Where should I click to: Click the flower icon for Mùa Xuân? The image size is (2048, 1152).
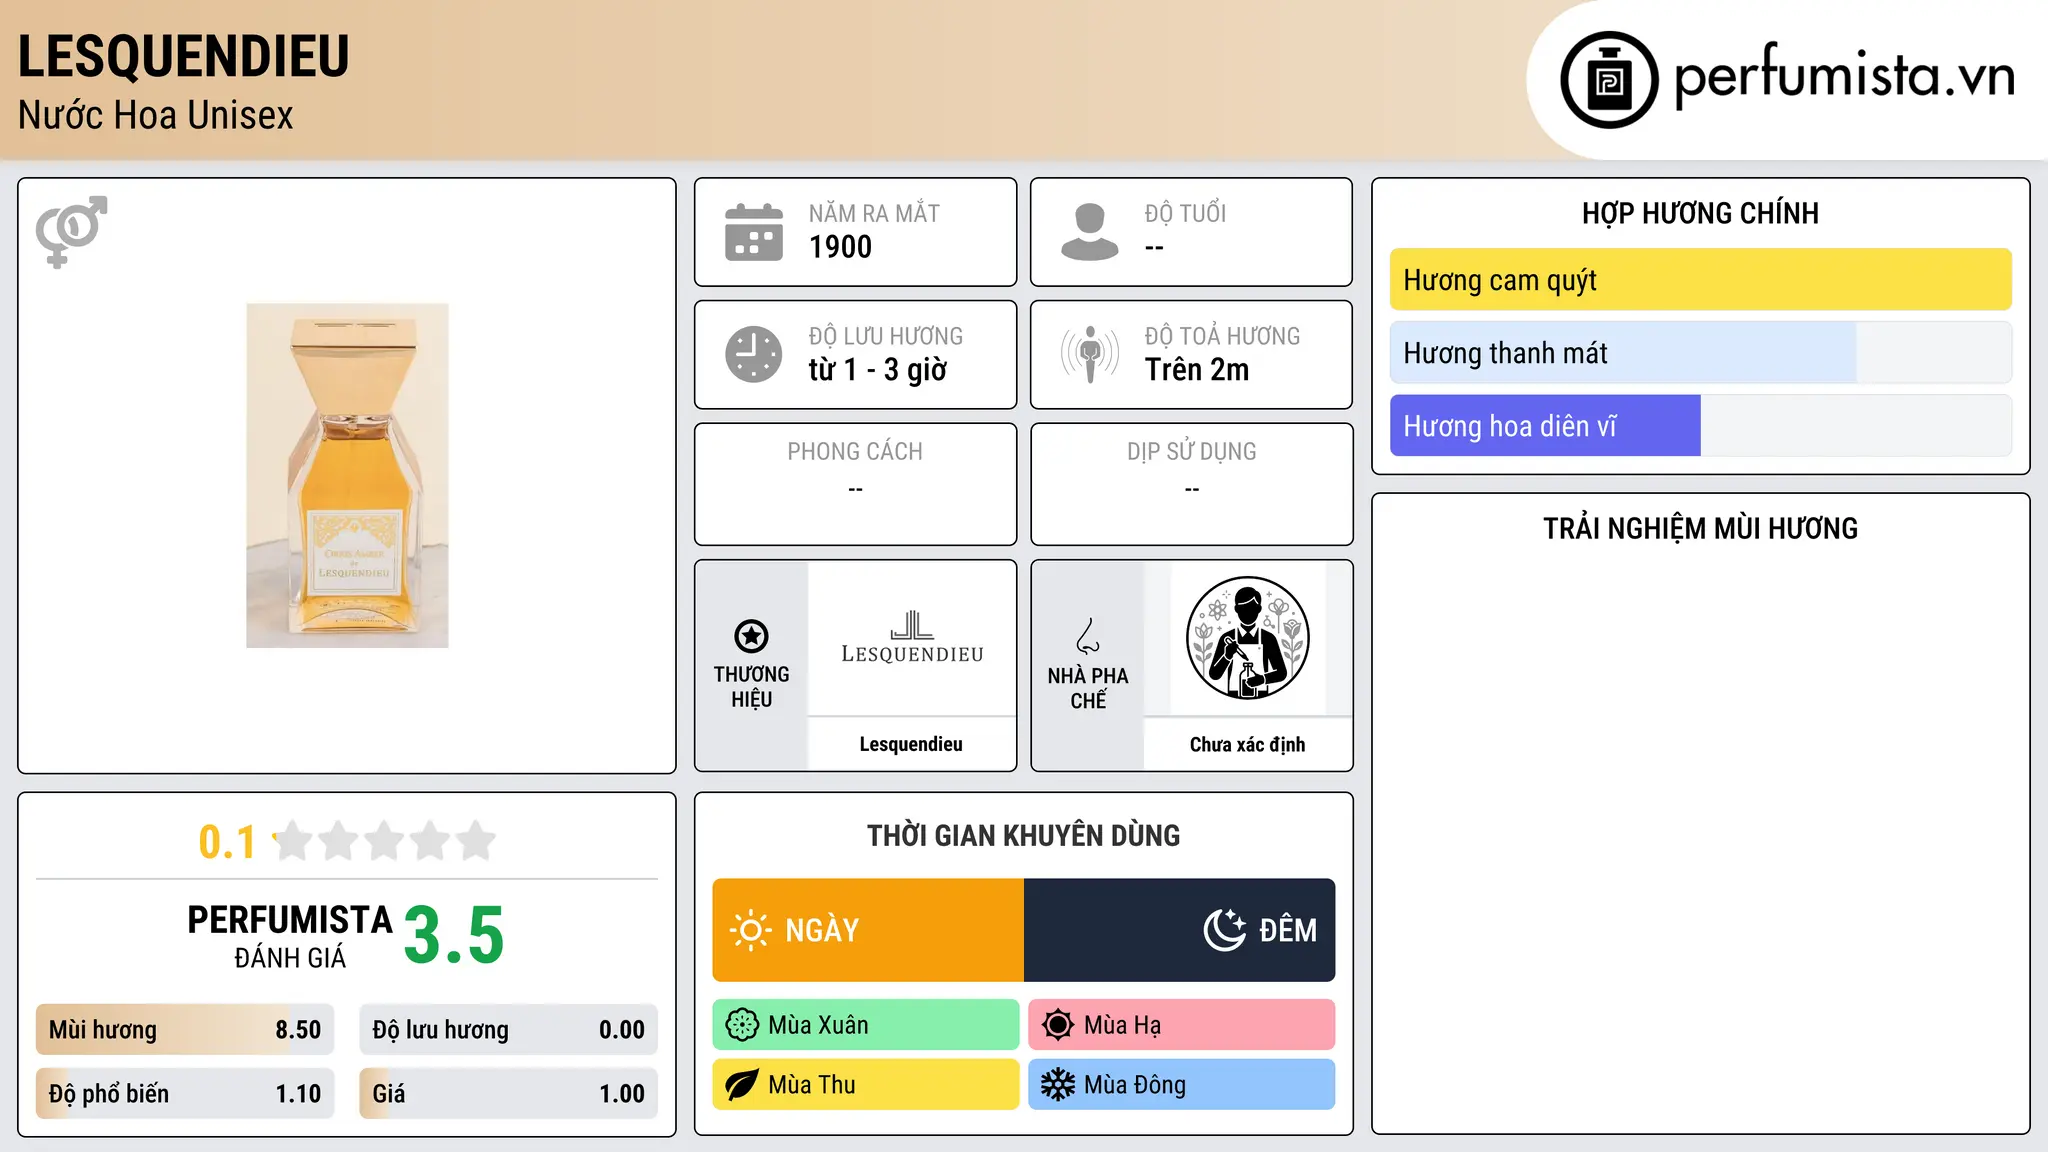[742, 1025]
